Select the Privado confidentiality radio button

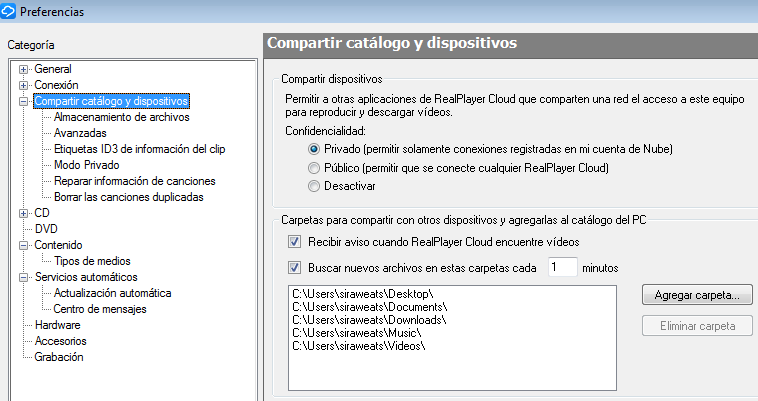click(x=314, y=149)
